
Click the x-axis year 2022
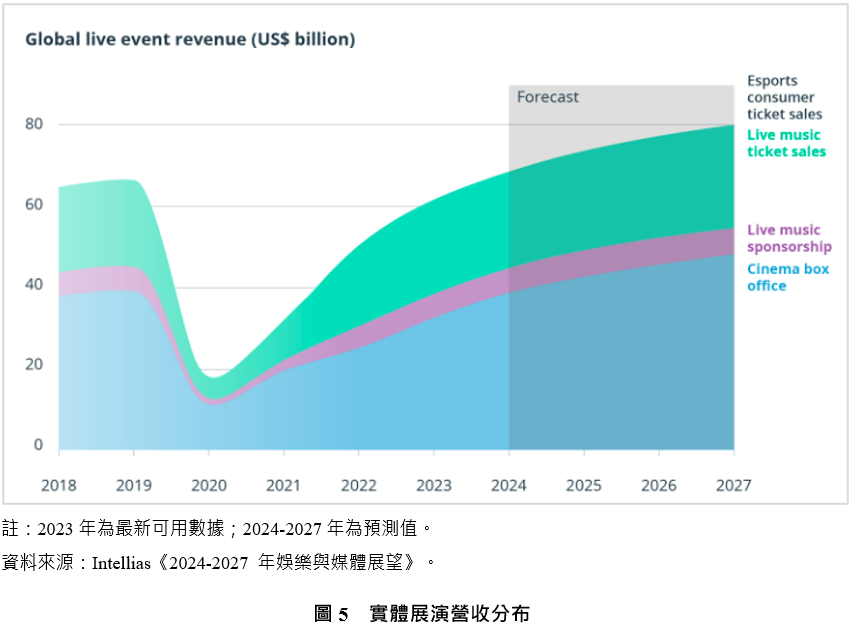359,485
